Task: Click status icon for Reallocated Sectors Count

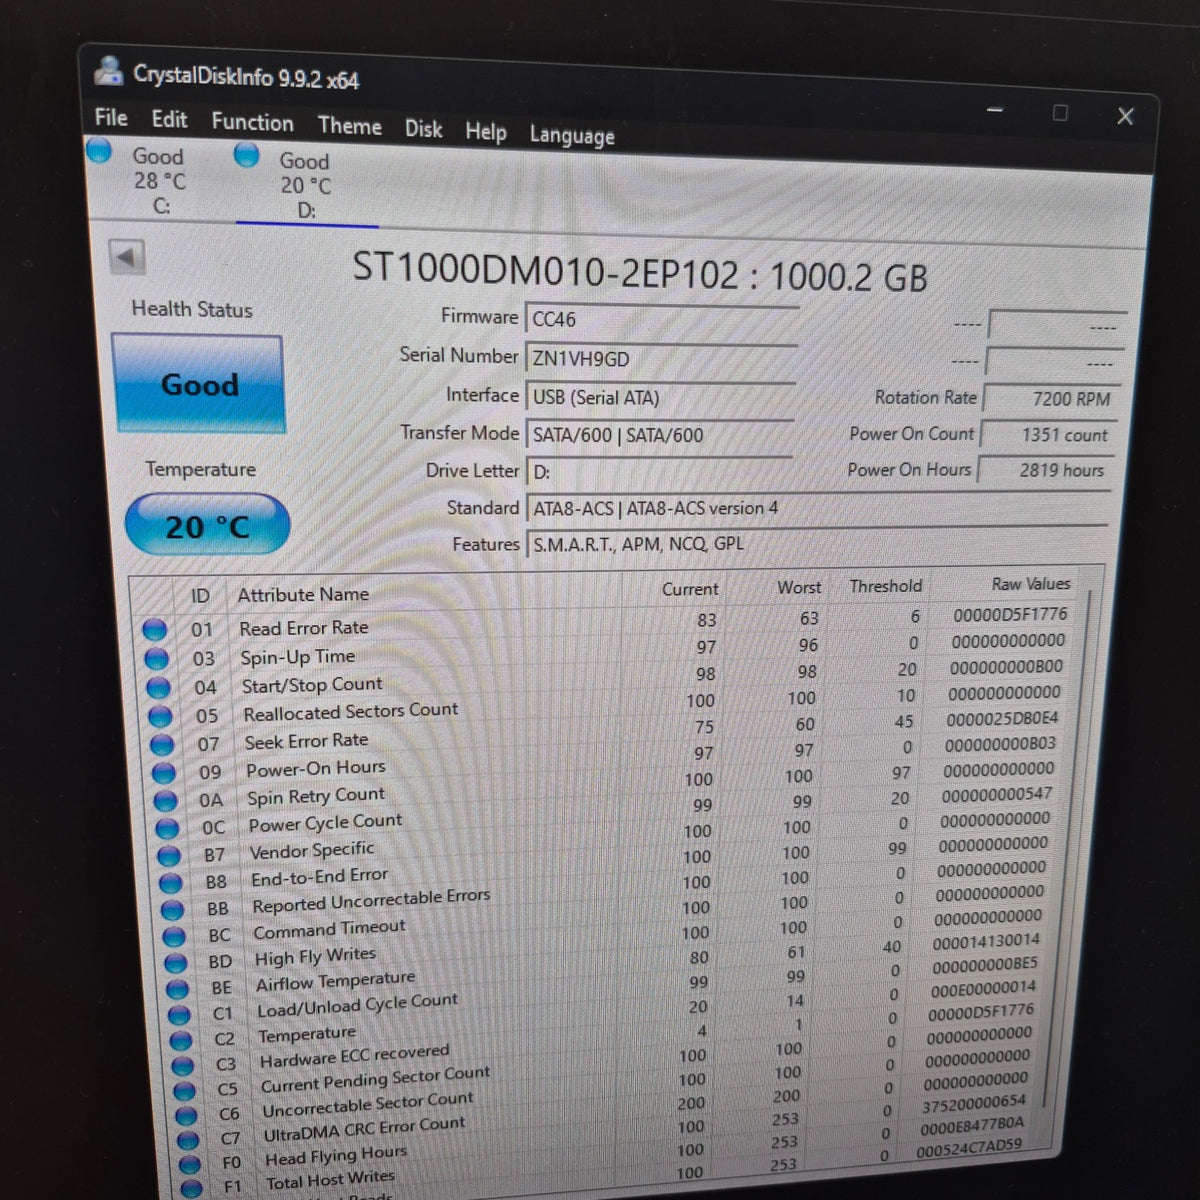Action: coord(160,717)
